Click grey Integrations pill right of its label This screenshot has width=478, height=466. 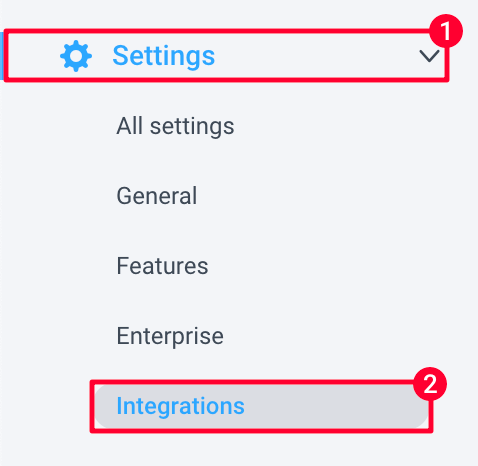[333, 406]
